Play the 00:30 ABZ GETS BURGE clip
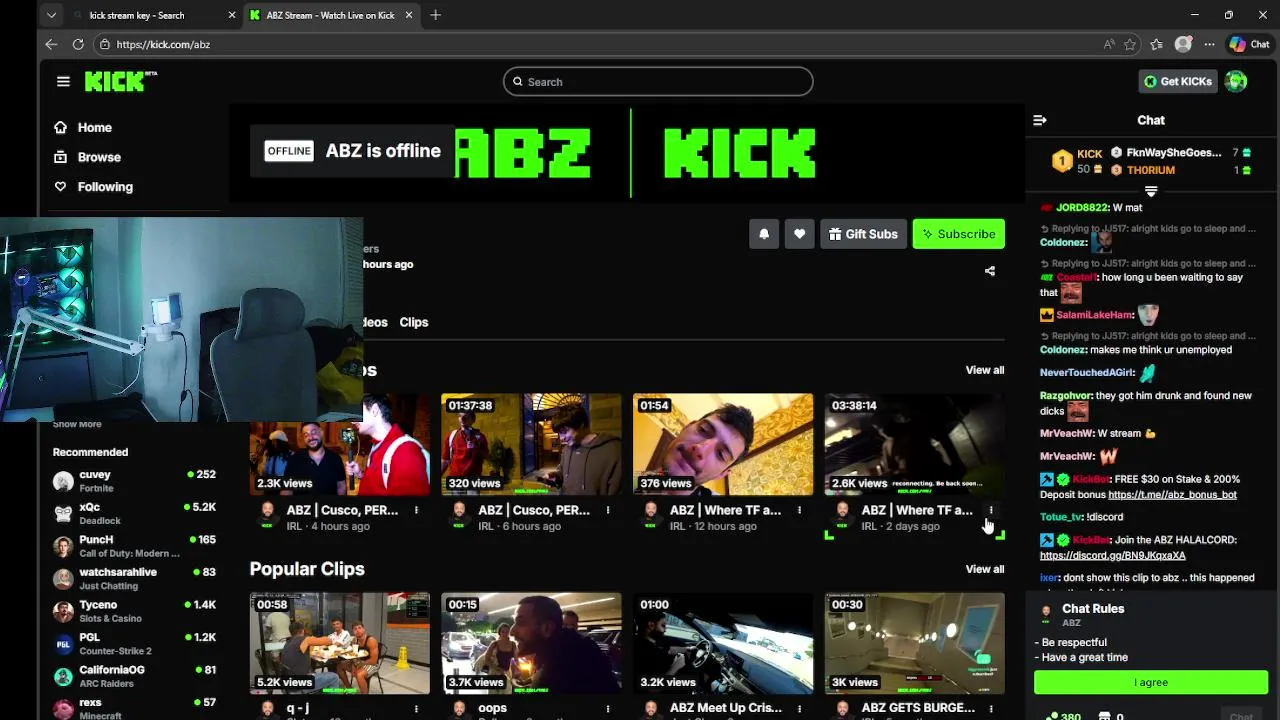The image size is (1280, 720). coord(915,643)
